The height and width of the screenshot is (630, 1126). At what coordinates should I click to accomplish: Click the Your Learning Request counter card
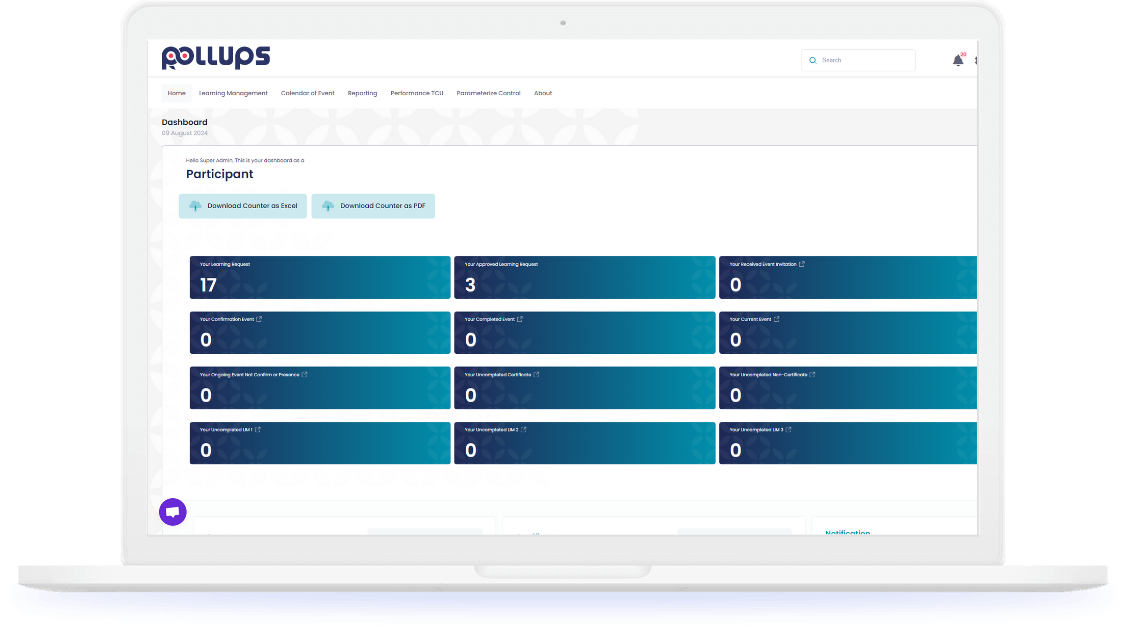coord(320,277)
